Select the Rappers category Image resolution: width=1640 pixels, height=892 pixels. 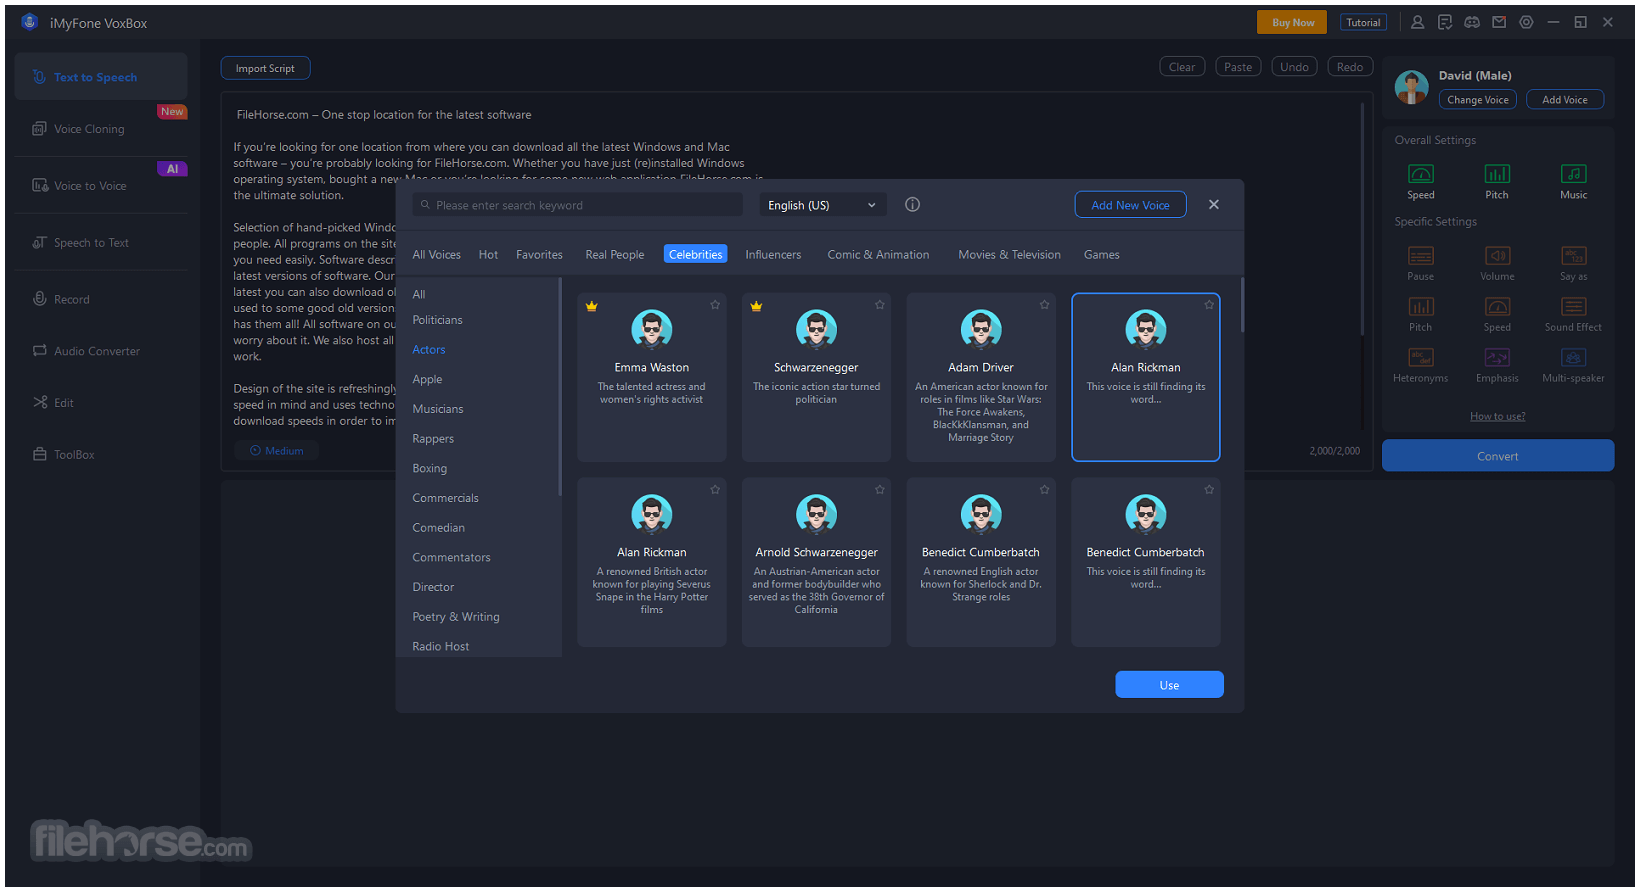coord(433,439)
